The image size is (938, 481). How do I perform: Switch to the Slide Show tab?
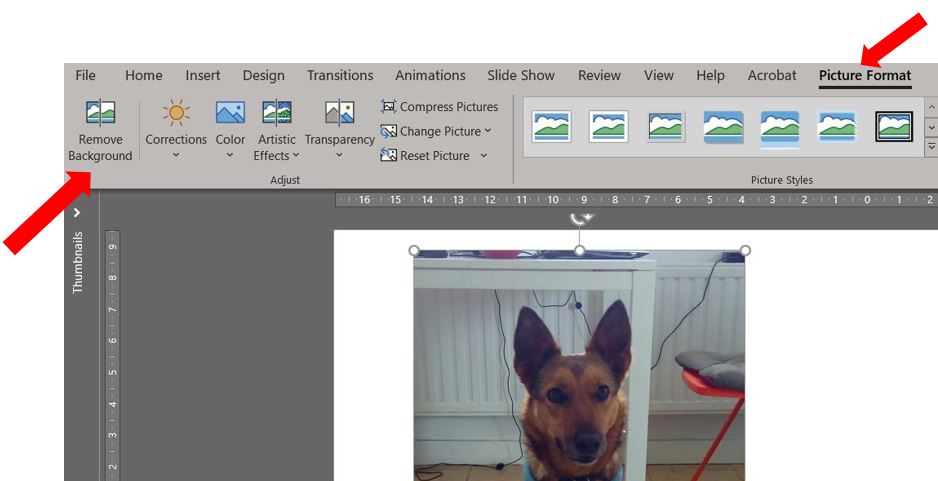(x=520, y=75)
